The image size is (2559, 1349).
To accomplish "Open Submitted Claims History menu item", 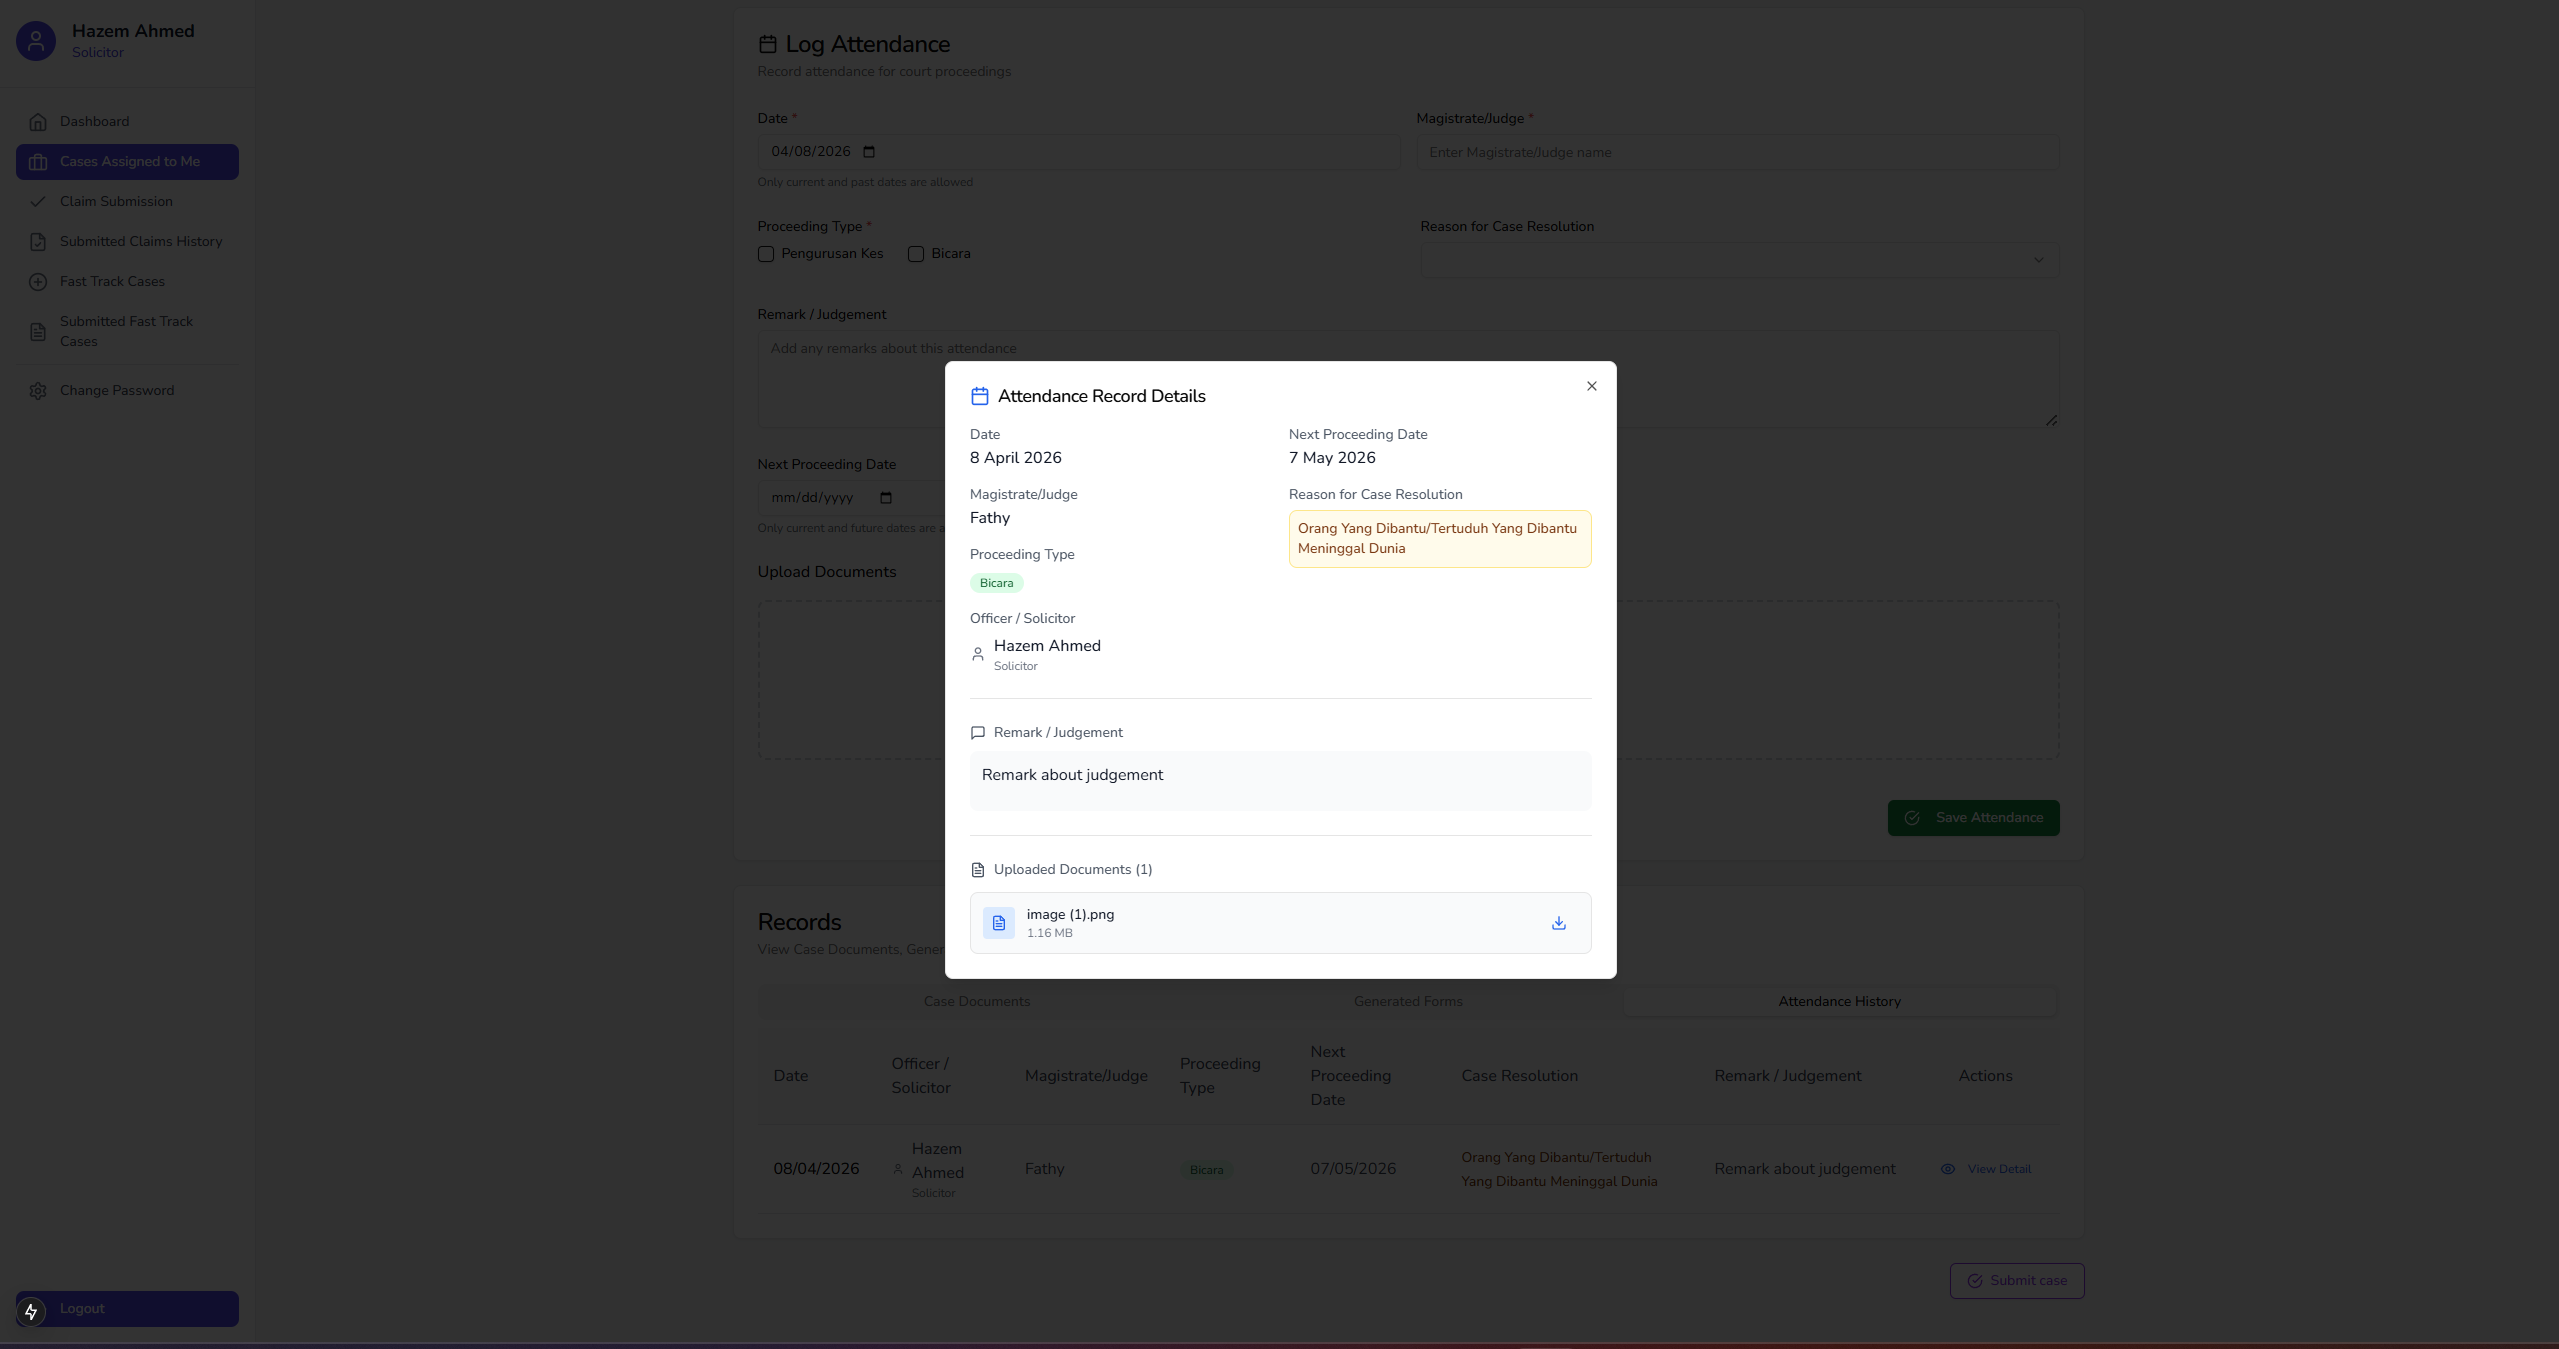I will coord(141,242).
